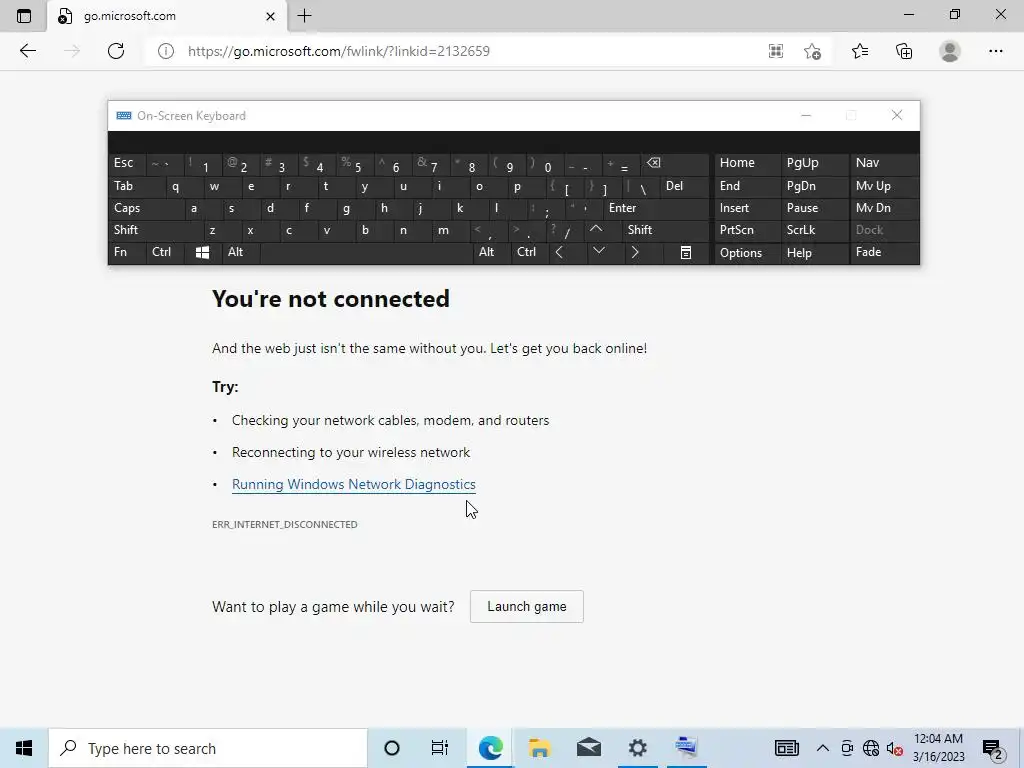Screen dimensions: 1024x768
Task: Open network globe icon in system tray
Action: tap(871, 748)
